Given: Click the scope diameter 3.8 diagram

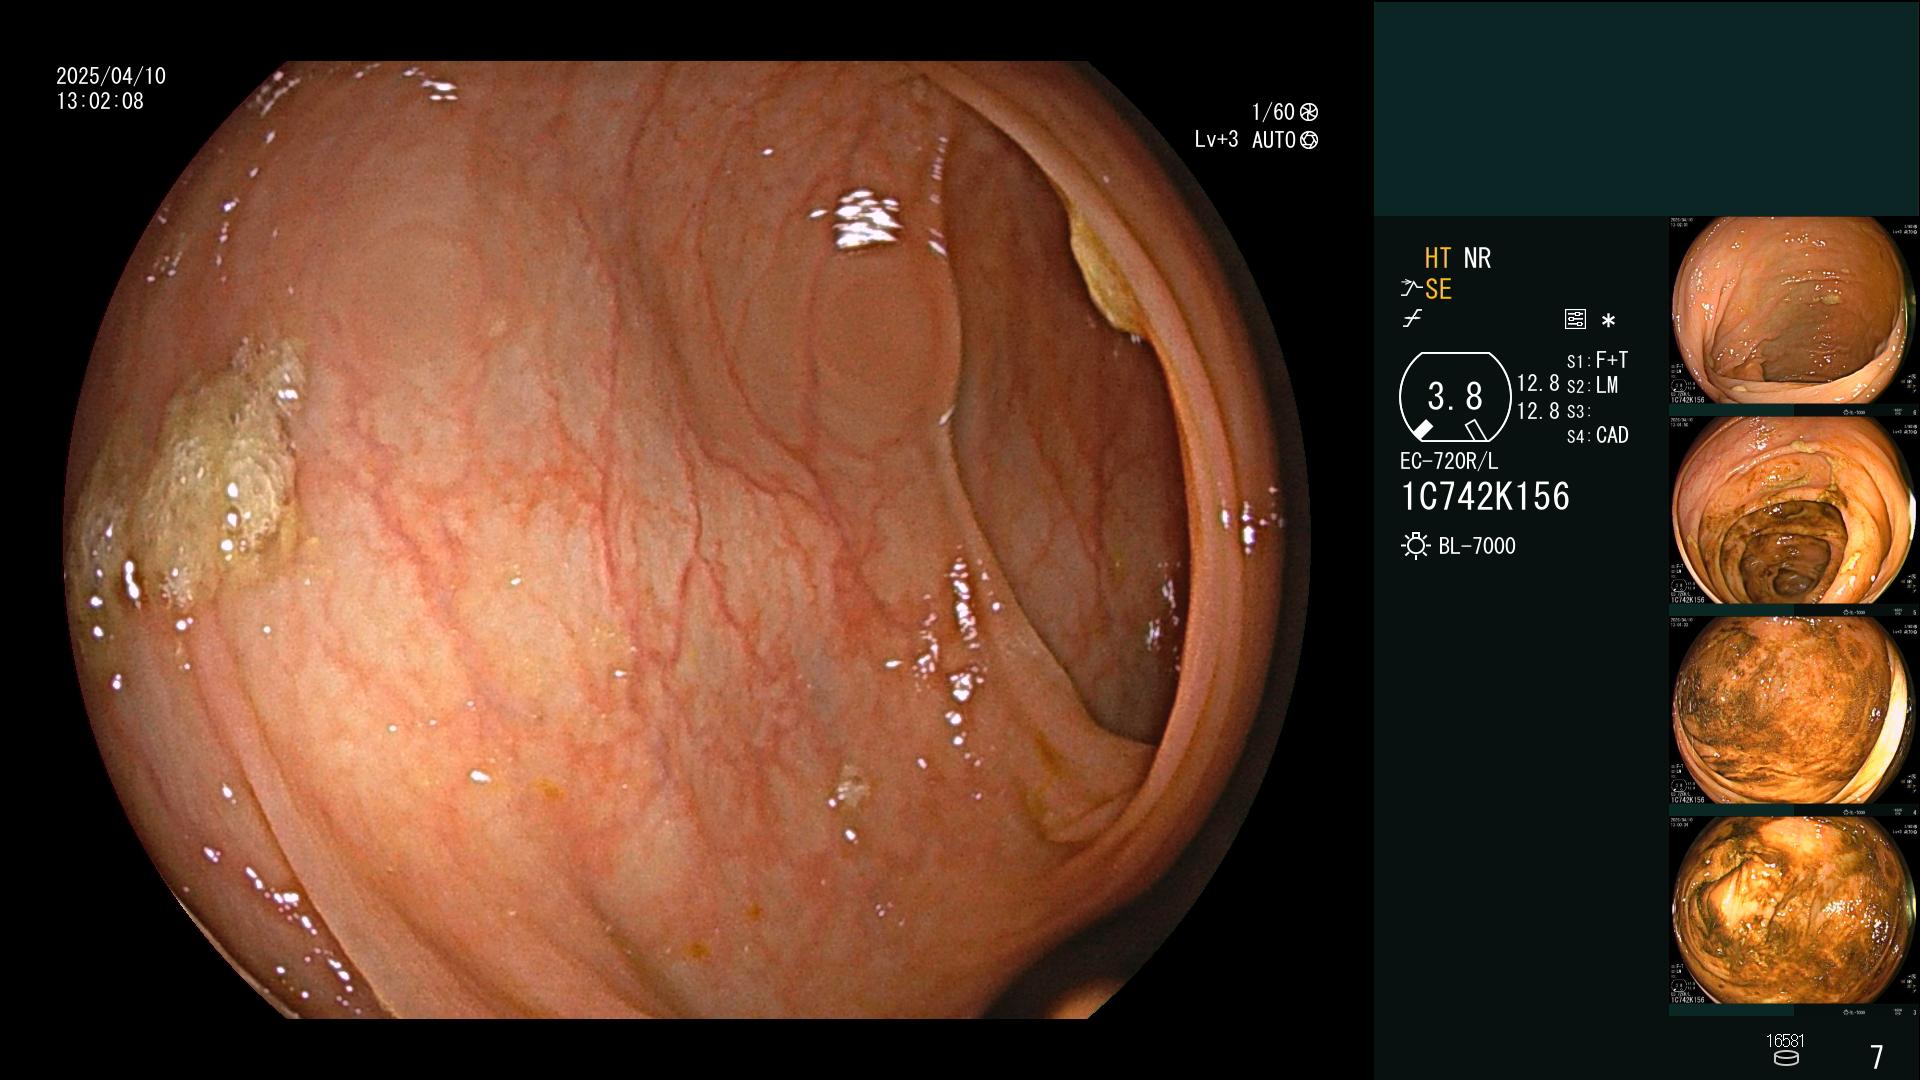Looking at the screenshot, I should pos(1455,397).
